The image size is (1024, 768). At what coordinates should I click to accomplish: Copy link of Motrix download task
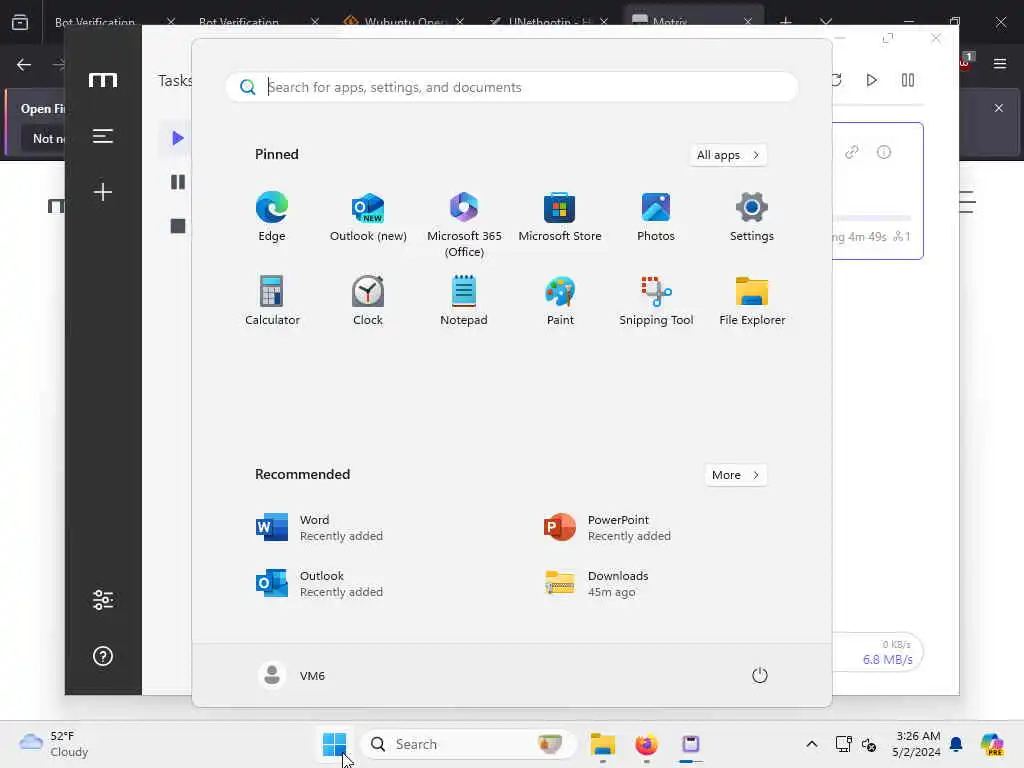click(852, 152)
